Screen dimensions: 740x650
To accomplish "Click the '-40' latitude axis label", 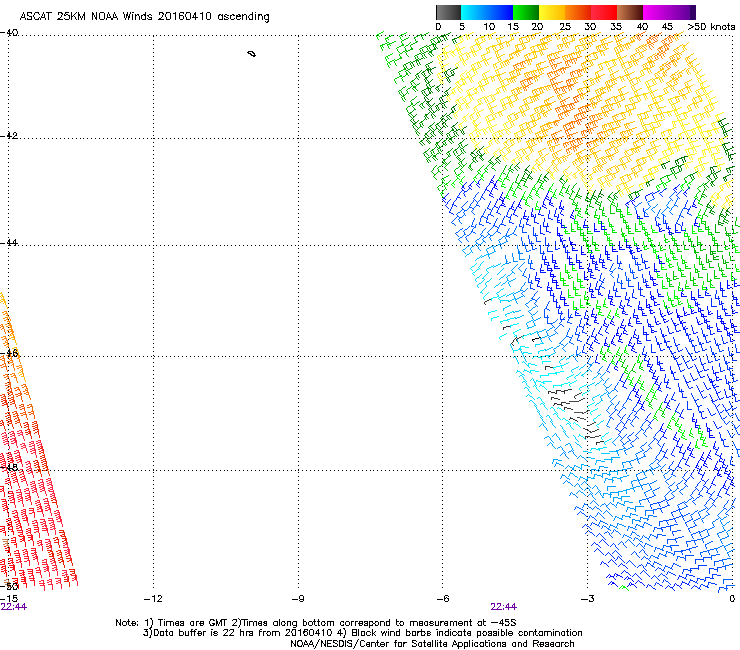I will point(9,33).
